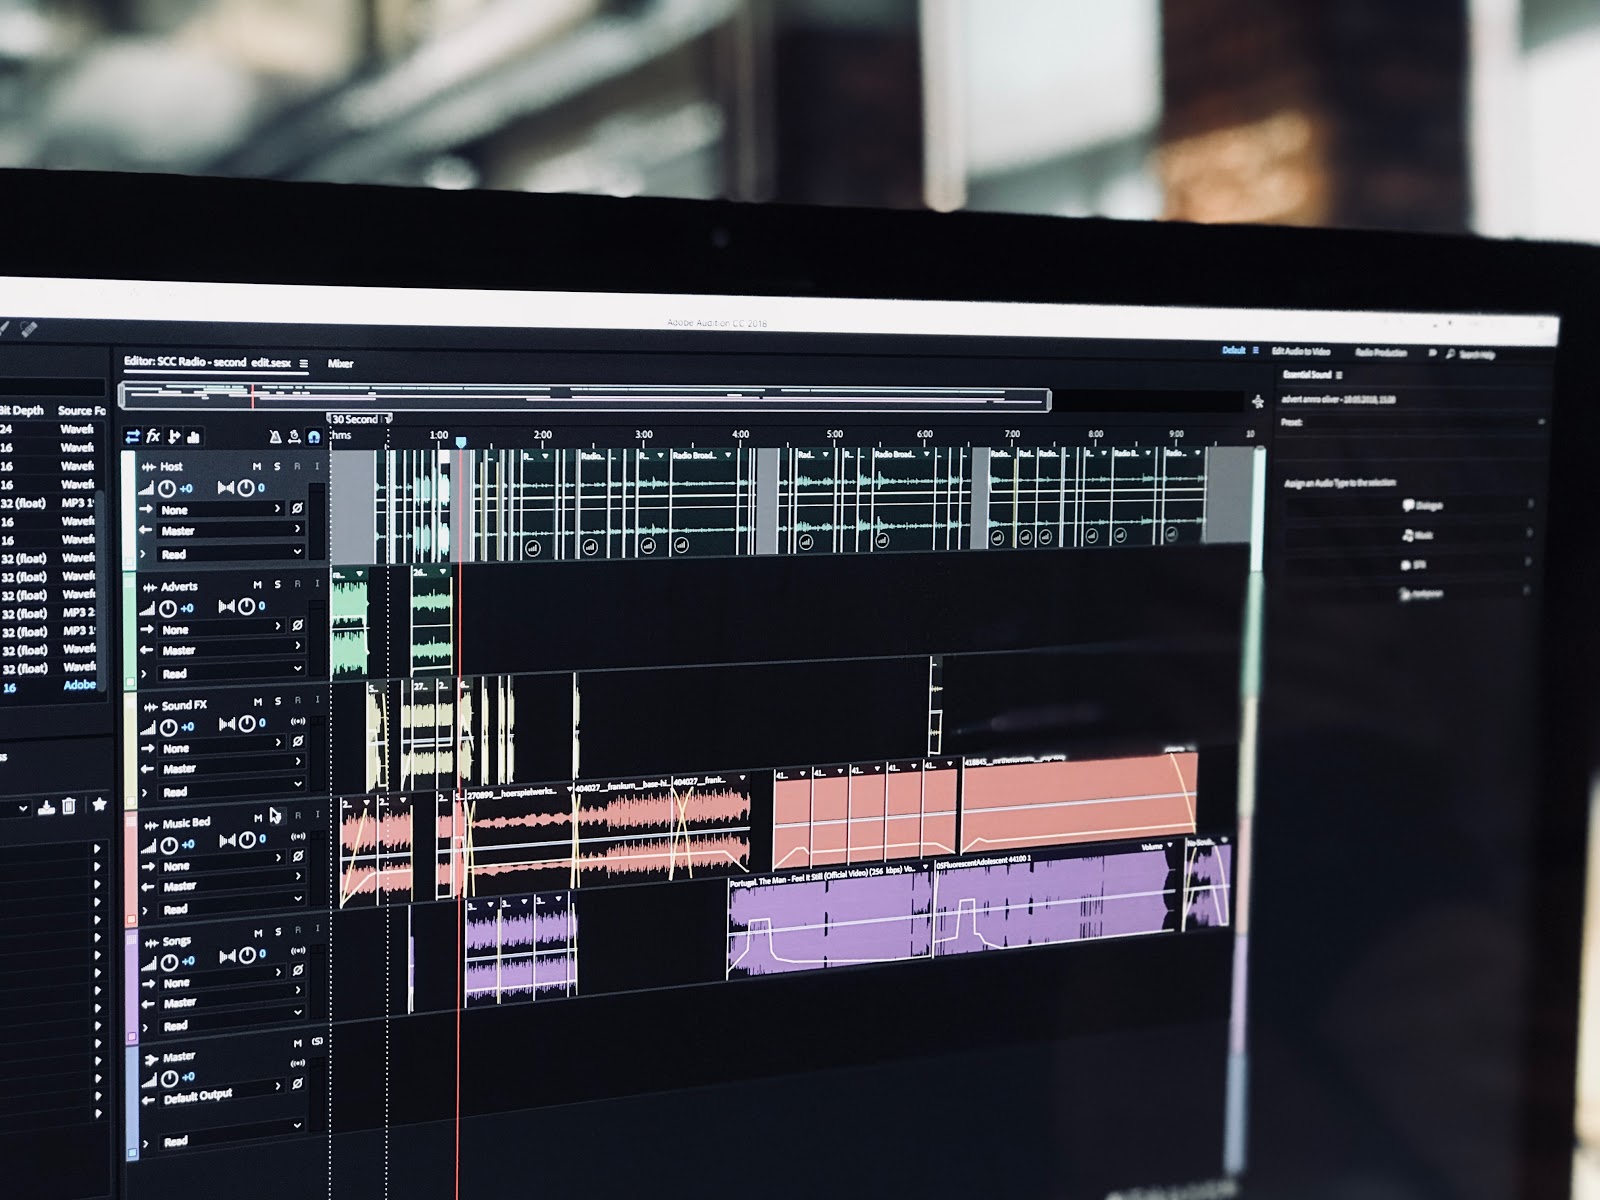
Task: Click the Music icon in Essential Sound panel
Action: click(x=1408, y=536)
